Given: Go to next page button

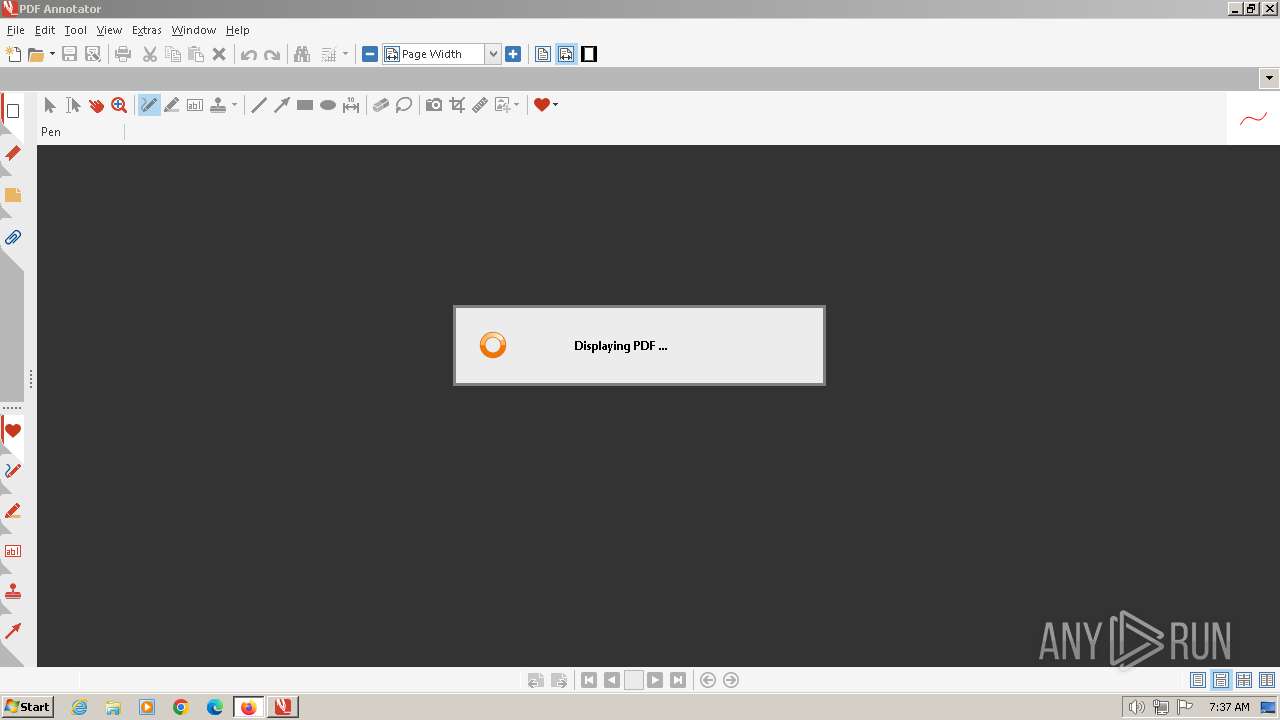Looking at the screenshot, I should click(655, 680).
